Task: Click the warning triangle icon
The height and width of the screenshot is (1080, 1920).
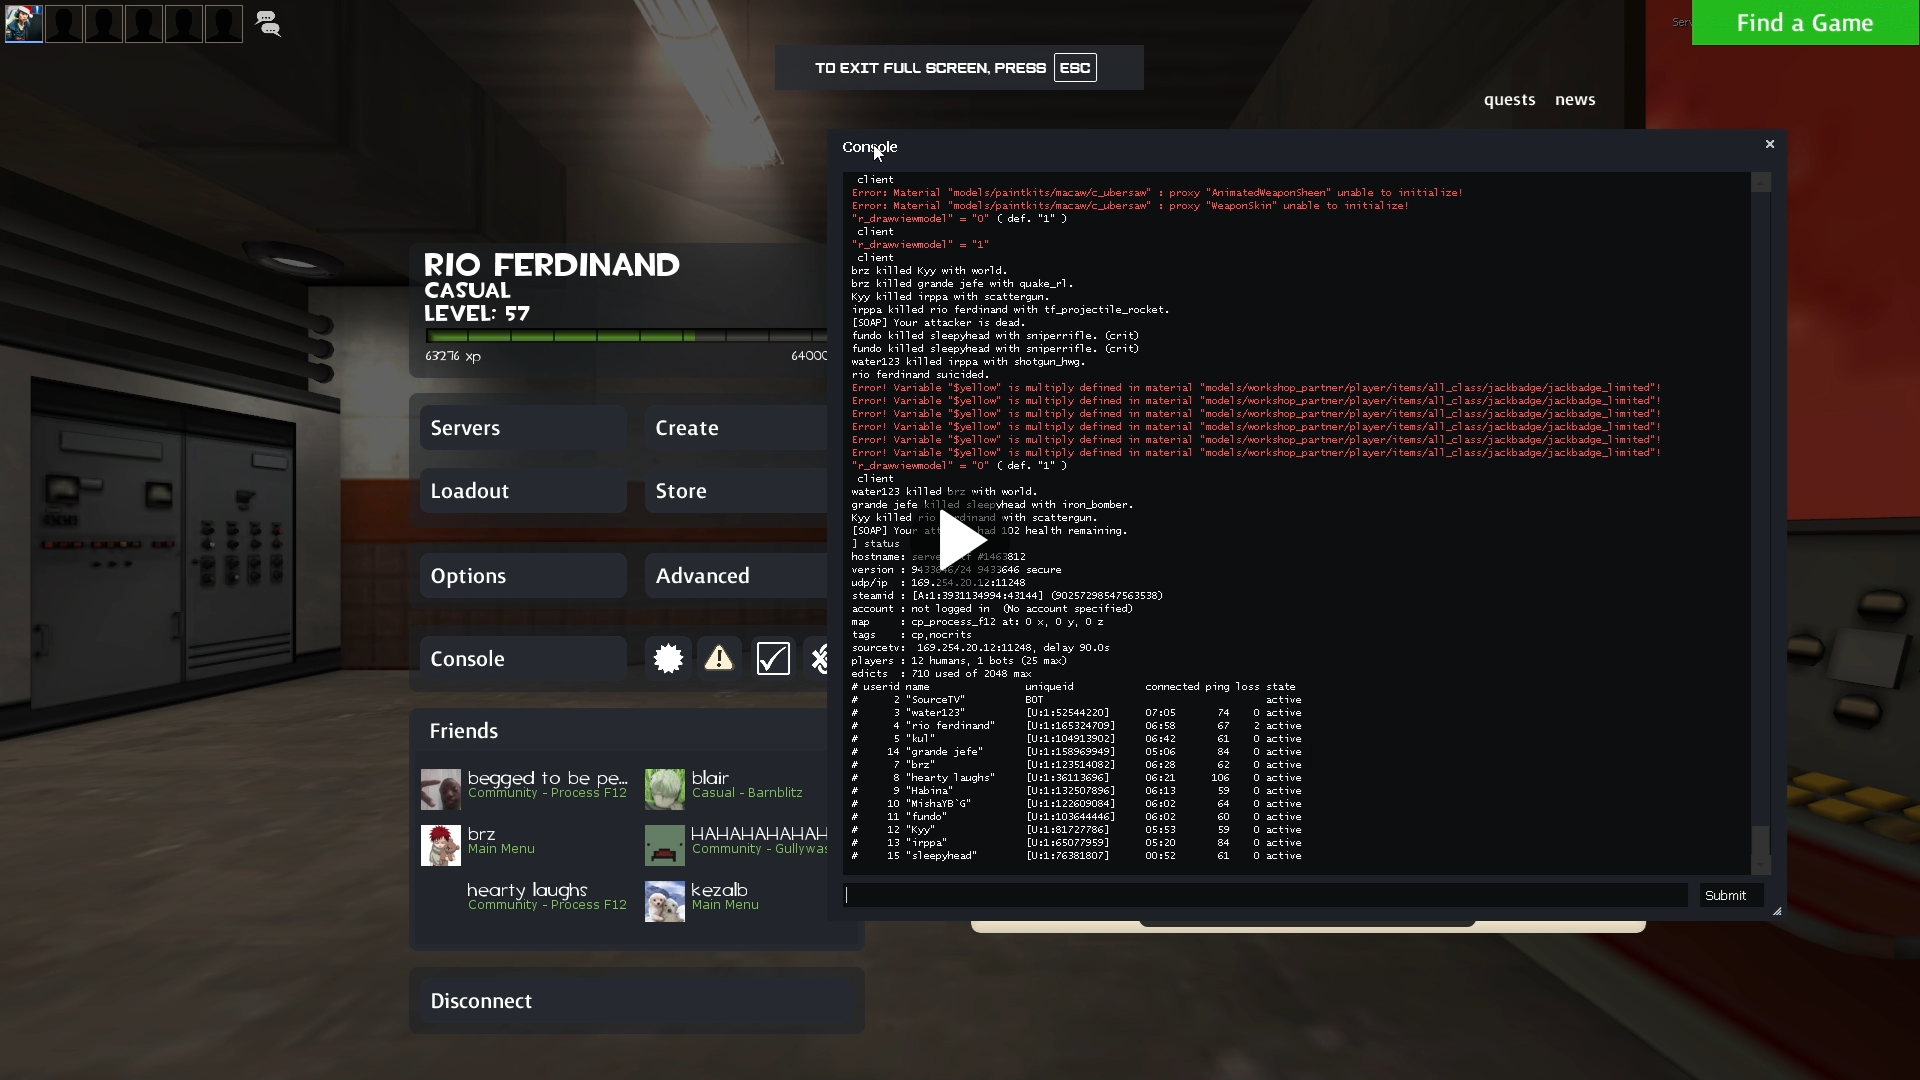Action: point(719,658)
